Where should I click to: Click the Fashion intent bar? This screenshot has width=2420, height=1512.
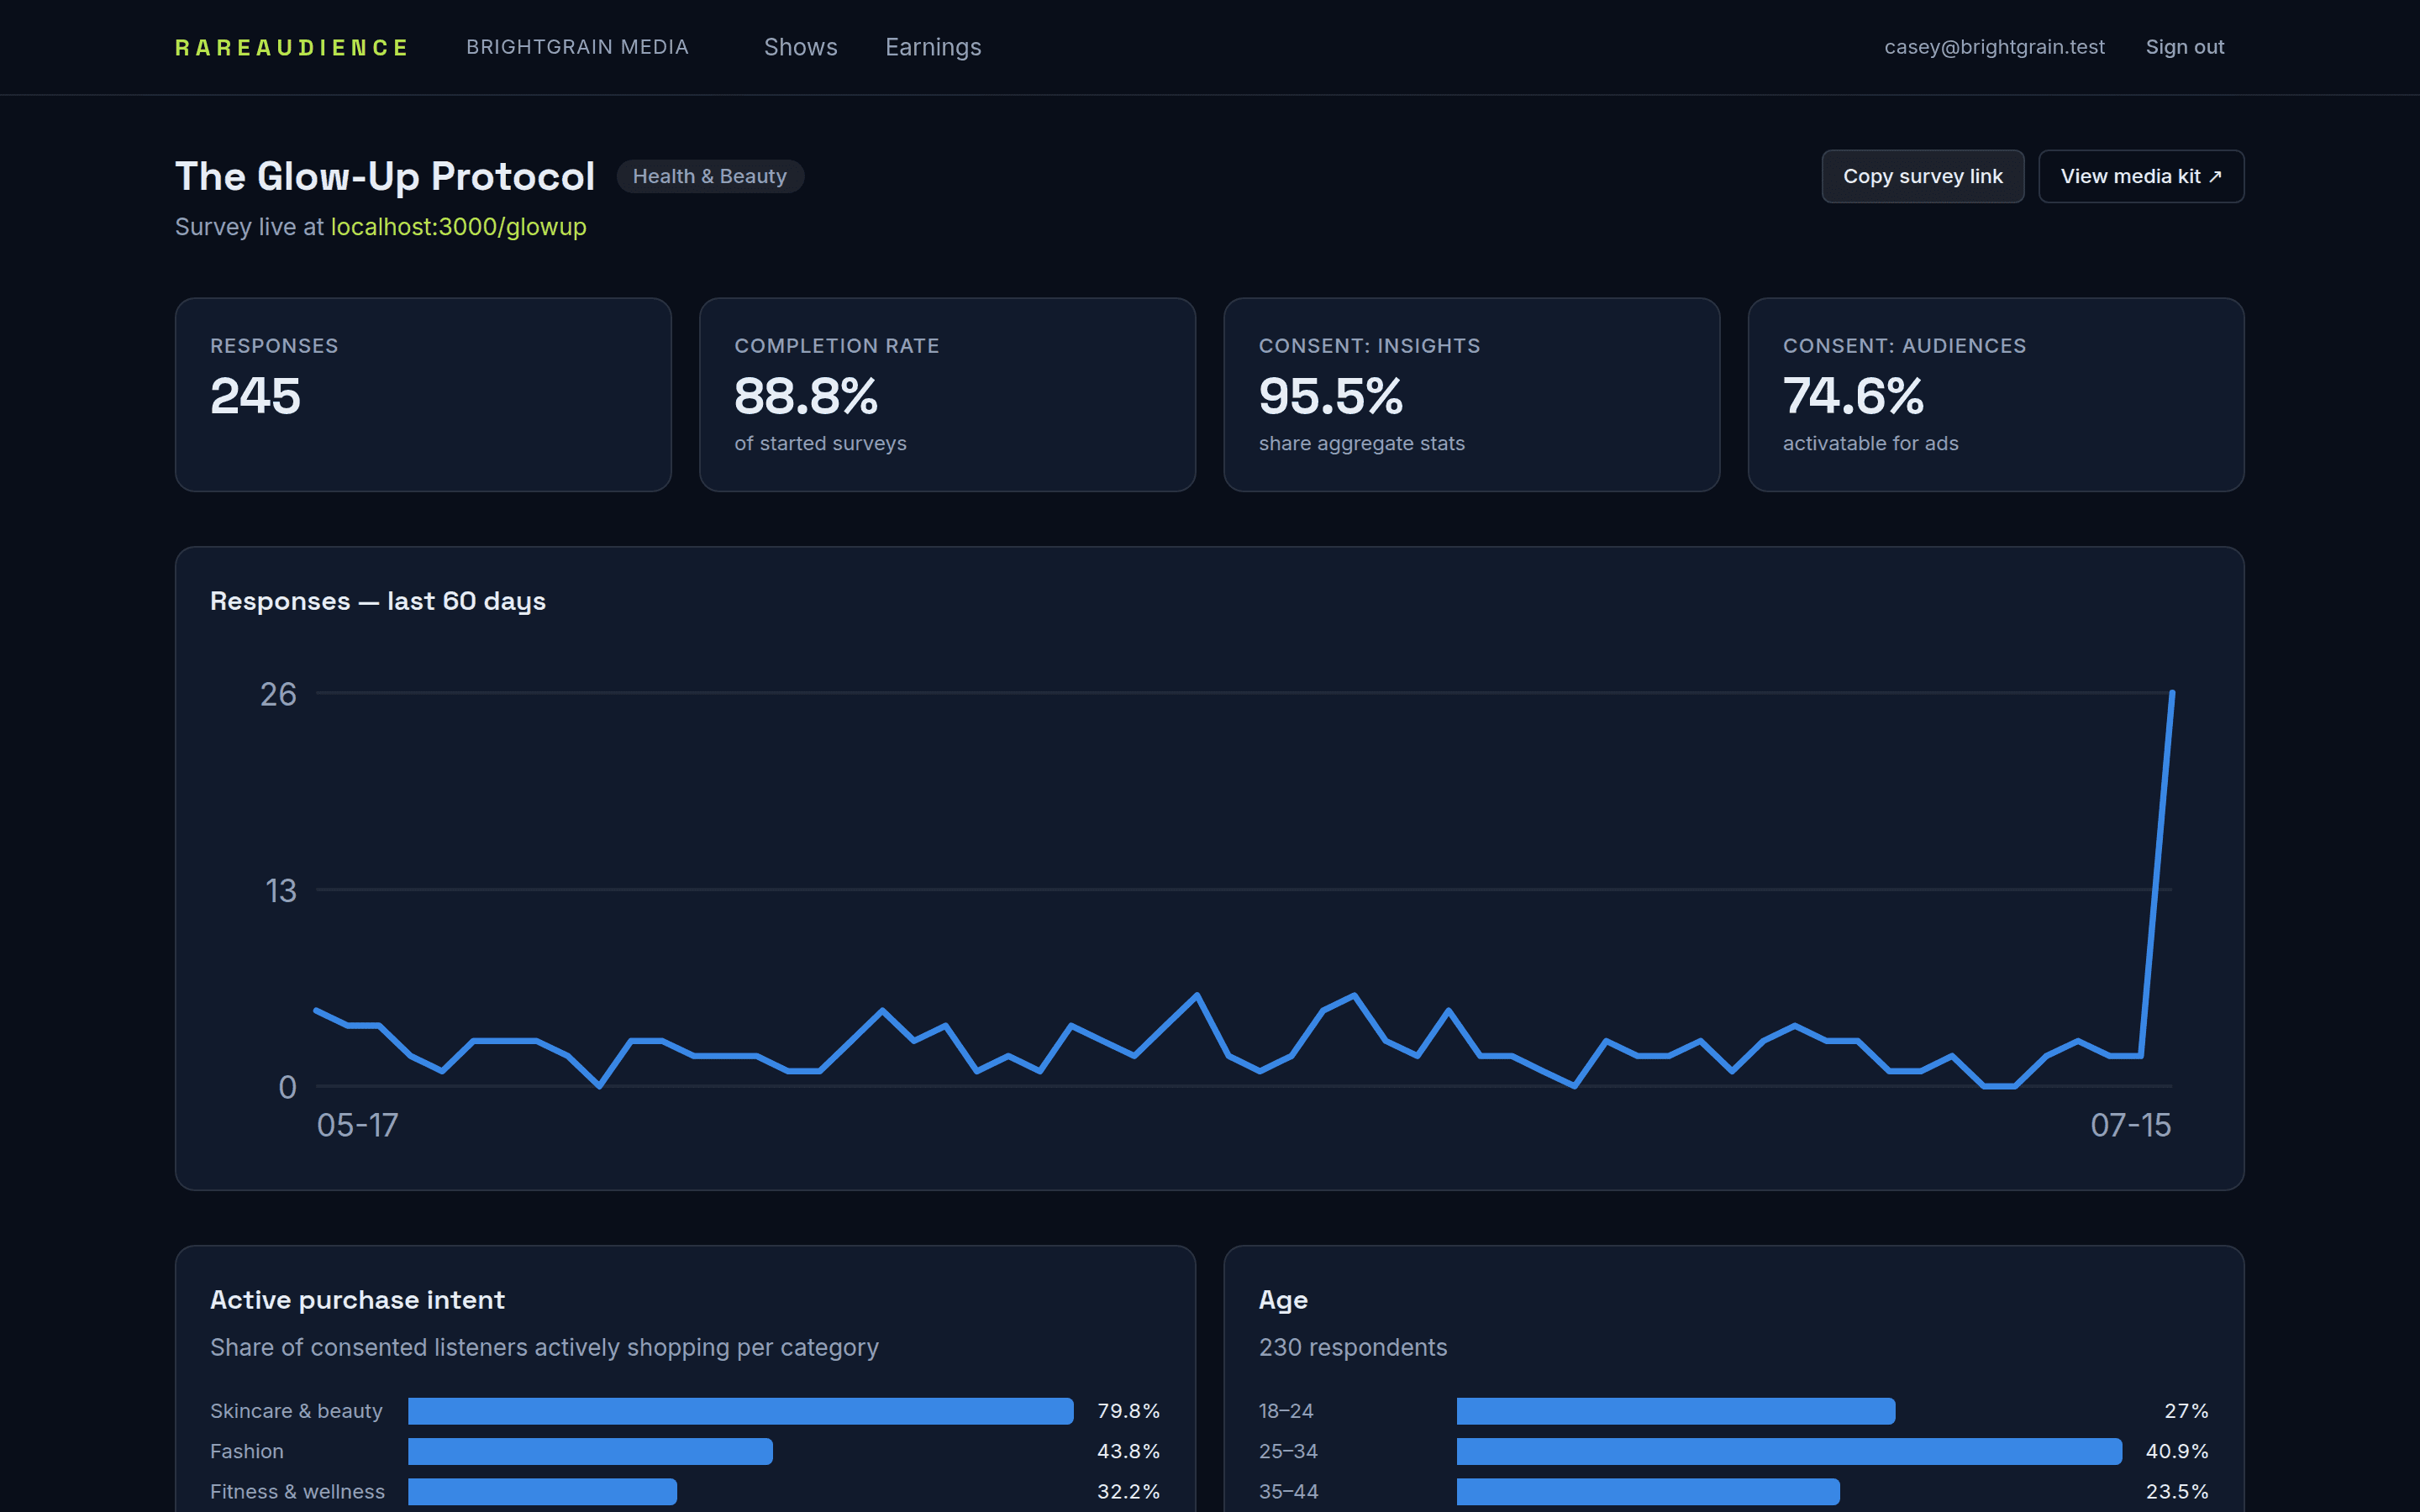[590, 1451]
